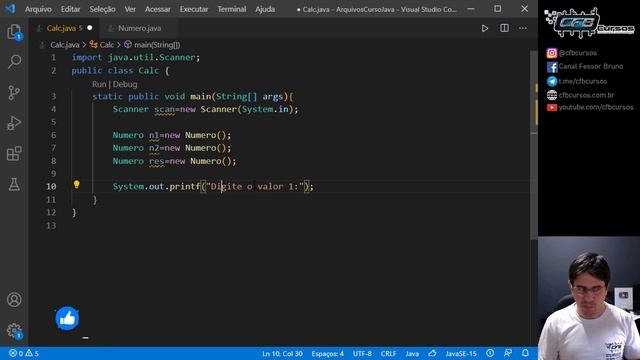Change indentation via Espaços: 4

pos(327,353)
